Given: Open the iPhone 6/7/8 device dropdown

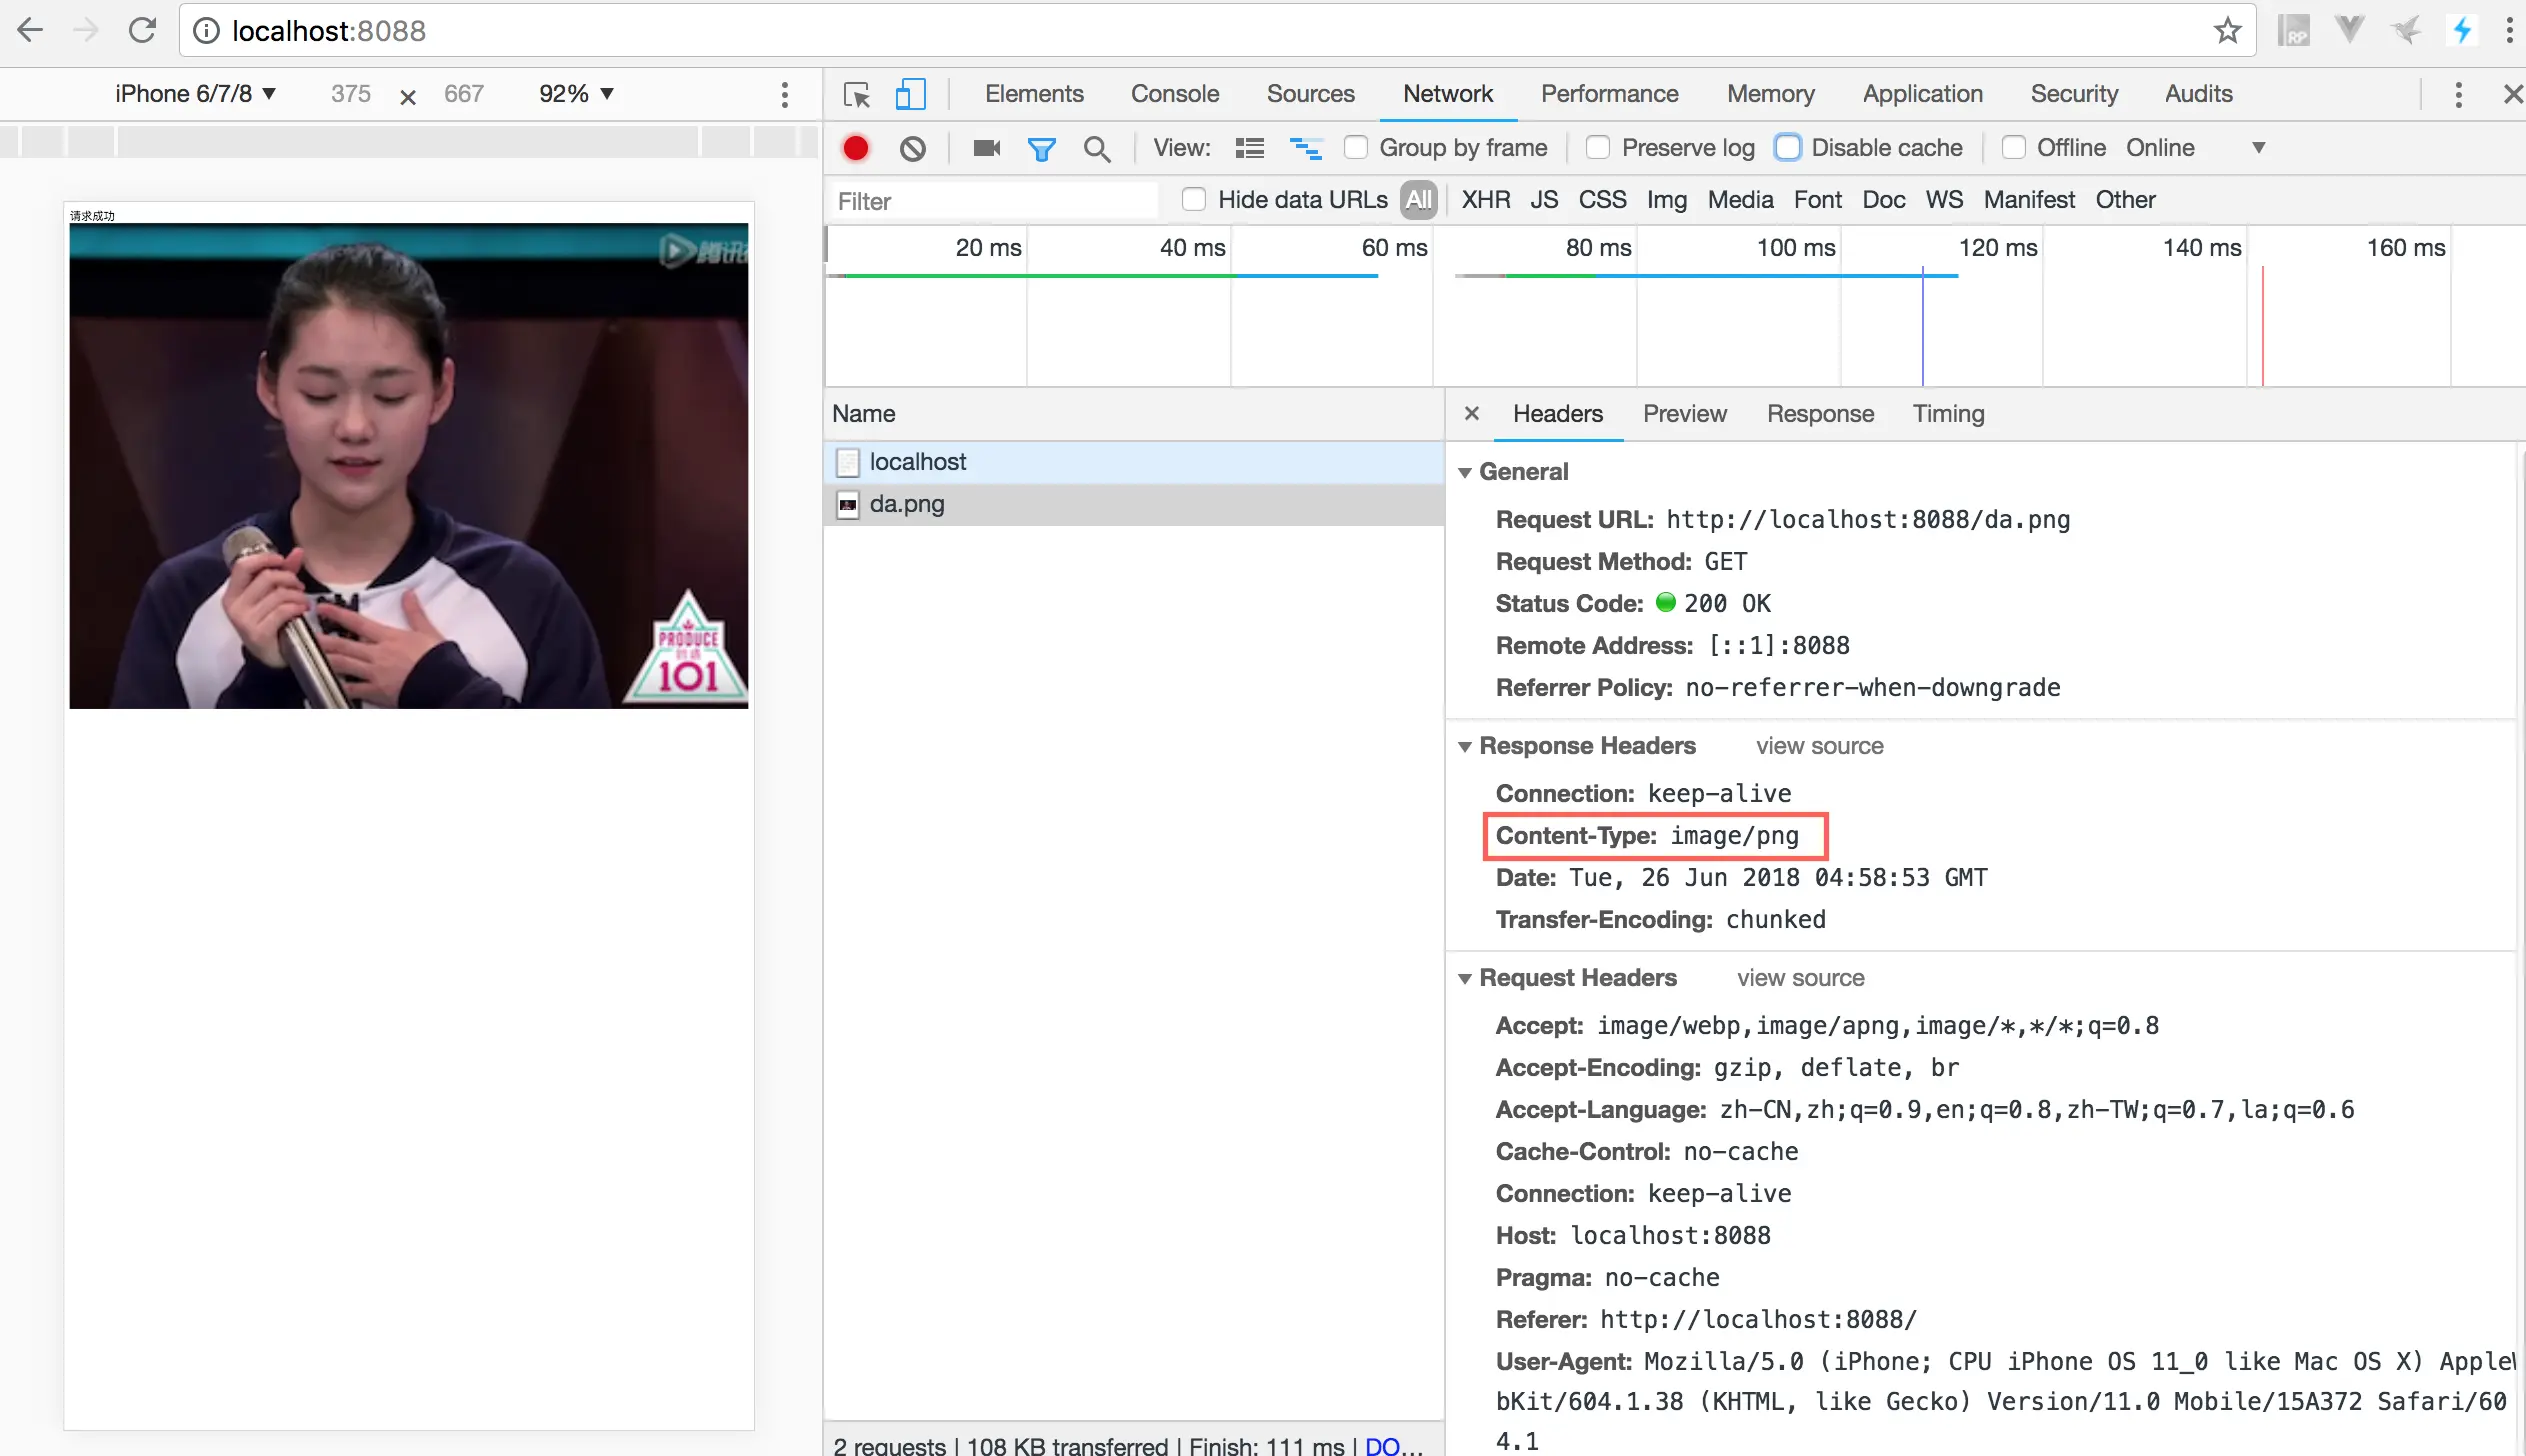Looking at the screenshot, I should [196, 94].
